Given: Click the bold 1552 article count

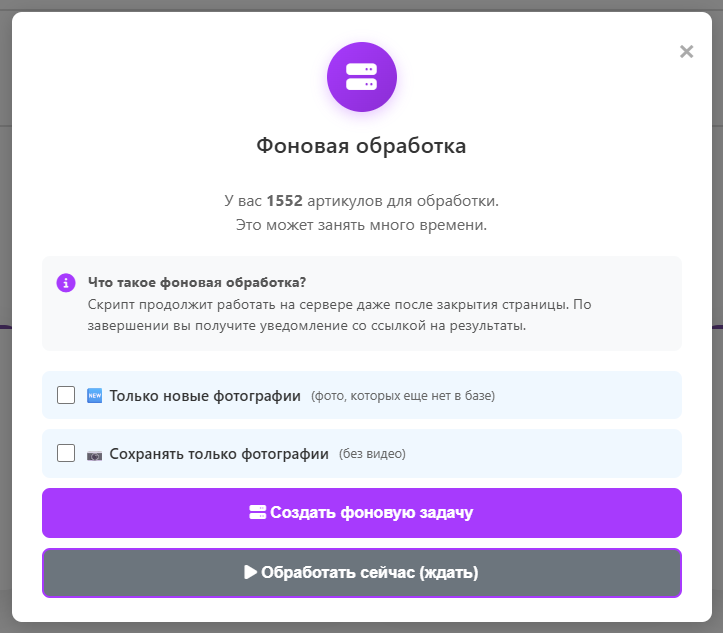Looking at the screenshot, I should coord(284,201).
